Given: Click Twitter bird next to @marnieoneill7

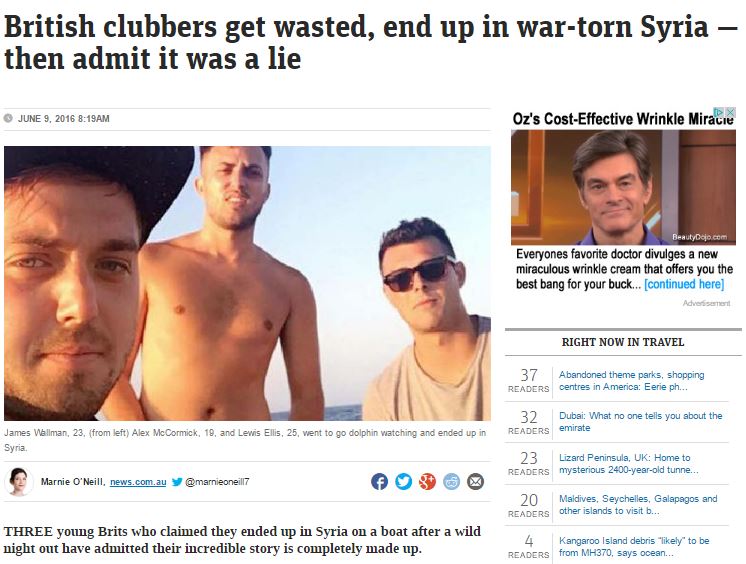Looking at the screenshot, I should (x=177, y=482).
